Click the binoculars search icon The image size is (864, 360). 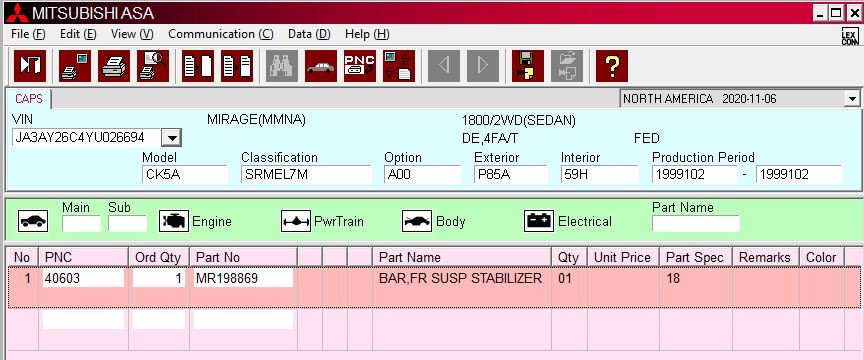click(x=282, y=66)
